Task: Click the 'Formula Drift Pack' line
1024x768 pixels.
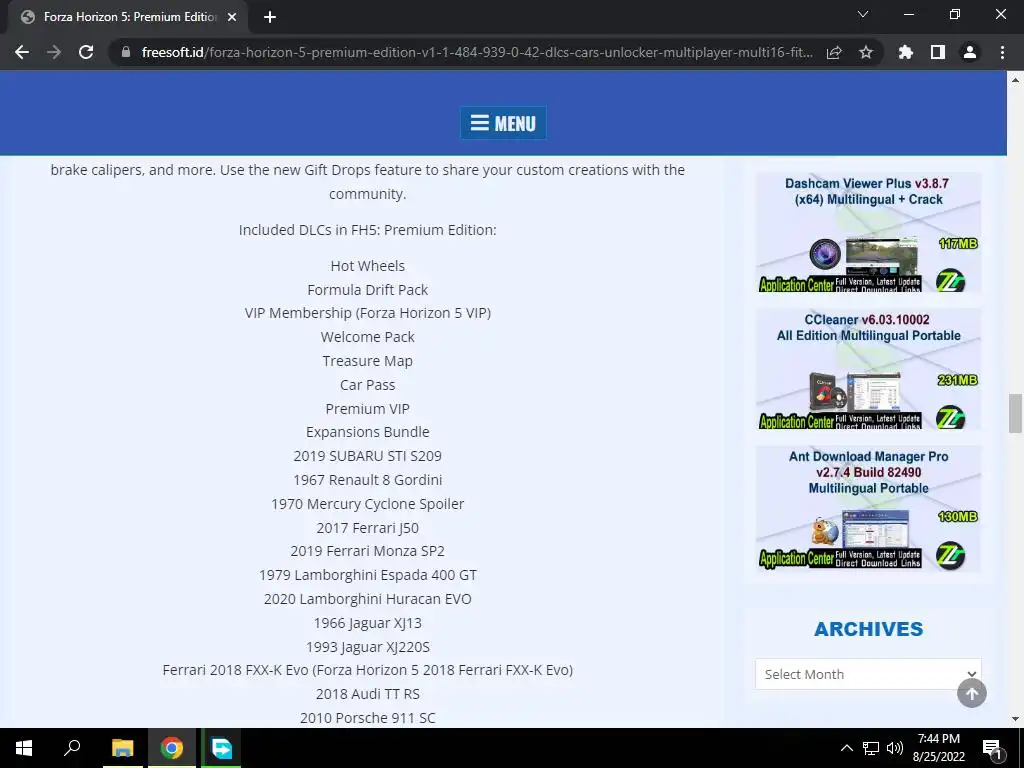Action: point(368,289)
